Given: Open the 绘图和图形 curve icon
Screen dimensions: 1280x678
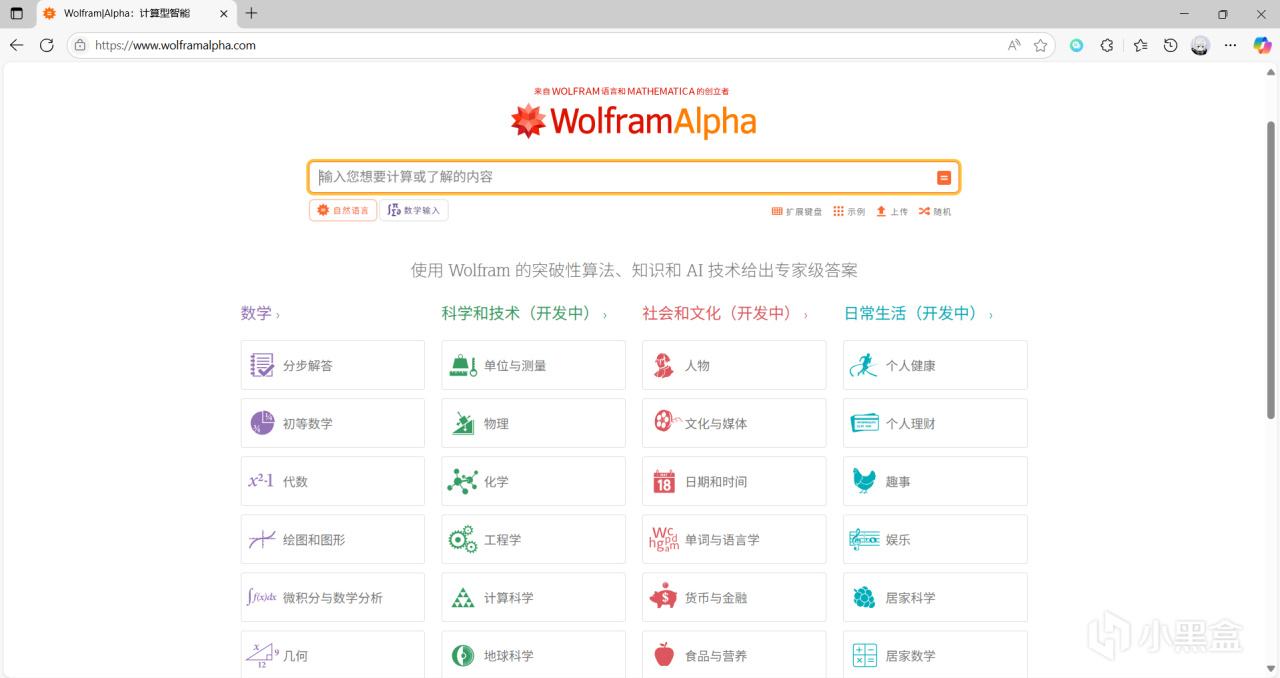Looking at the screenshot, I should pos(262,539).
